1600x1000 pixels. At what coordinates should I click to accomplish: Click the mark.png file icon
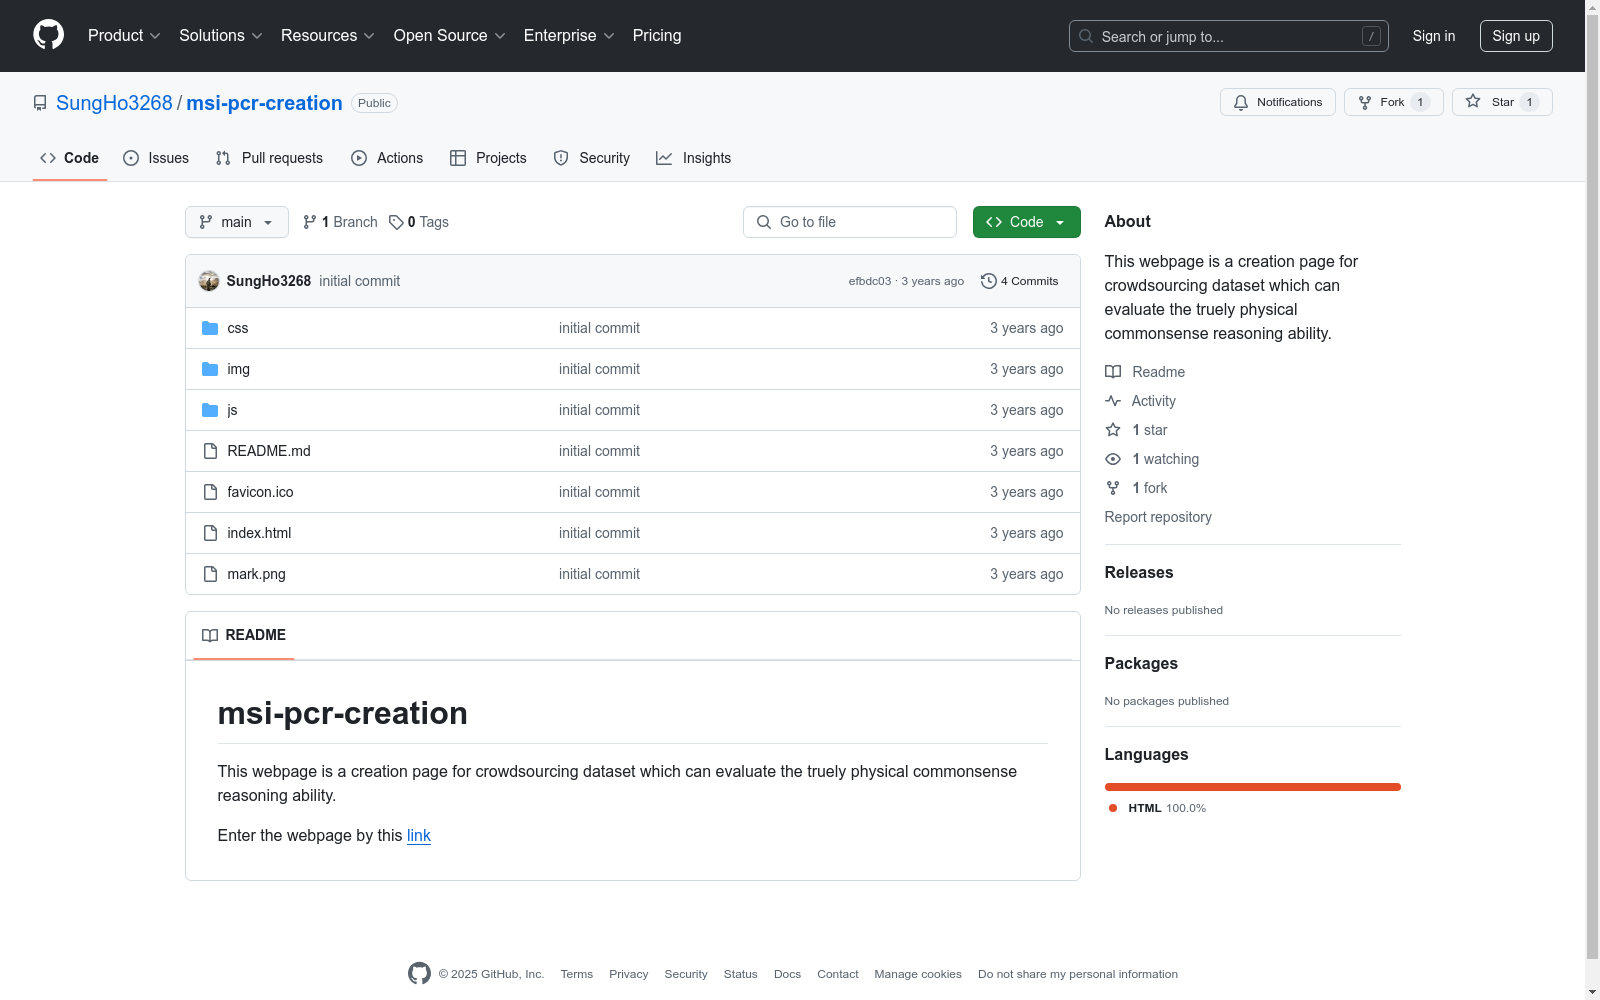[210, 574]
